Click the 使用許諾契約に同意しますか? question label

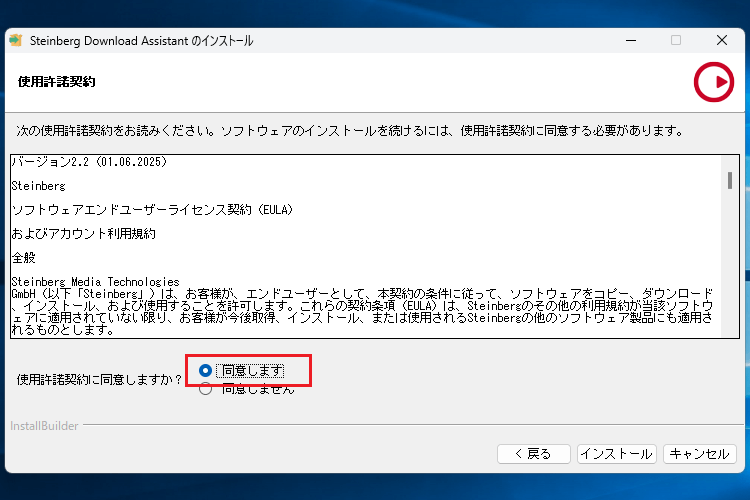100,380
